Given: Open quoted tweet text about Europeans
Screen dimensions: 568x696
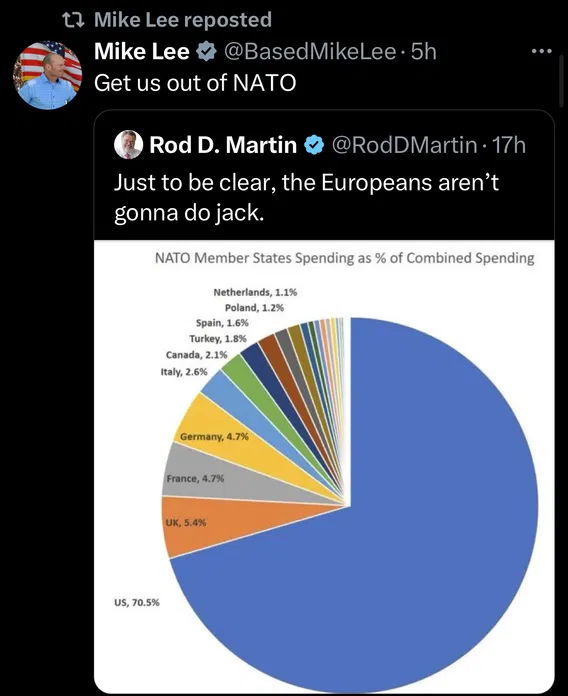Looking at the screenshot, I should 306,197.
